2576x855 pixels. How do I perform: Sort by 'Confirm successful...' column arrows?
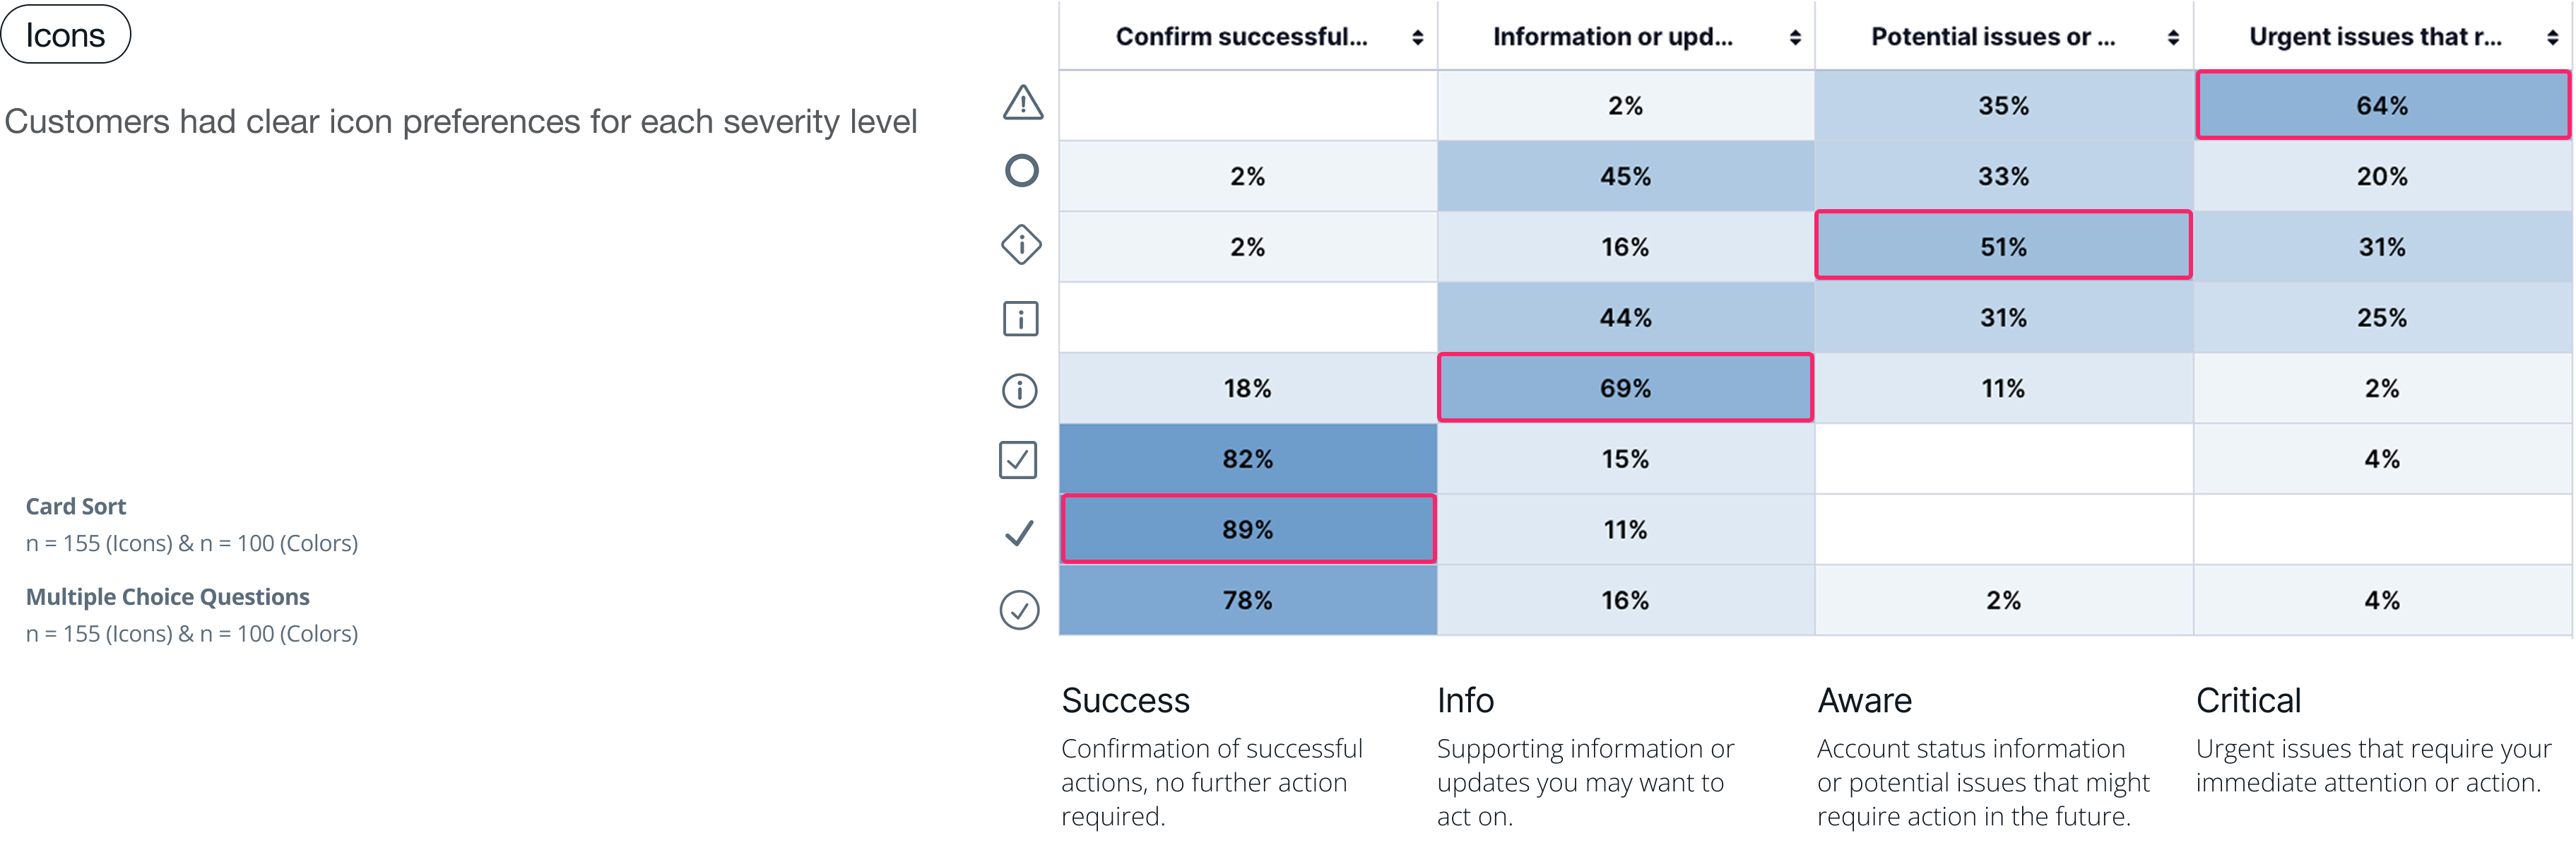click(1417, 38)
